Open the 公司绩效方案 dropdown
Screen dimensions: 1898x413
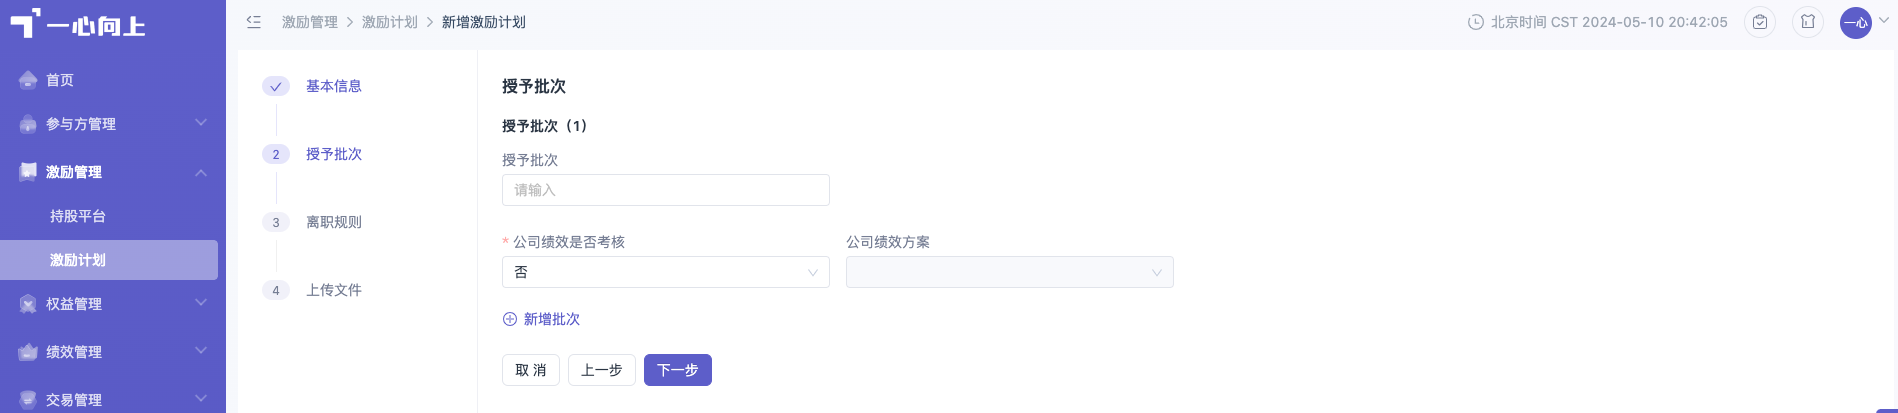click(1010, 272)
